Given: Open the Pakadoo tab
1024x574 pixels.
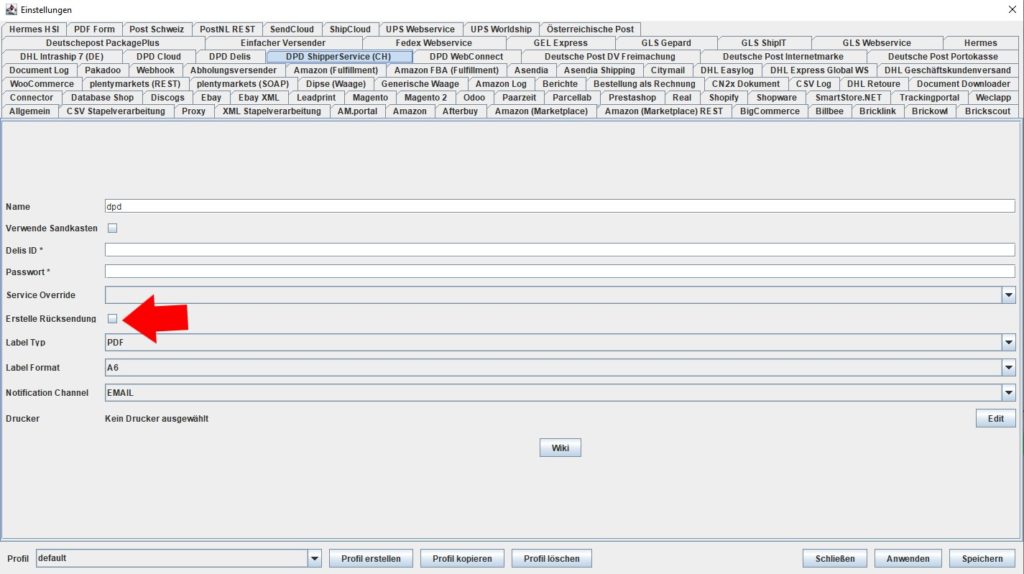Looking at the screenshot, I should click(x=103, y=71).
